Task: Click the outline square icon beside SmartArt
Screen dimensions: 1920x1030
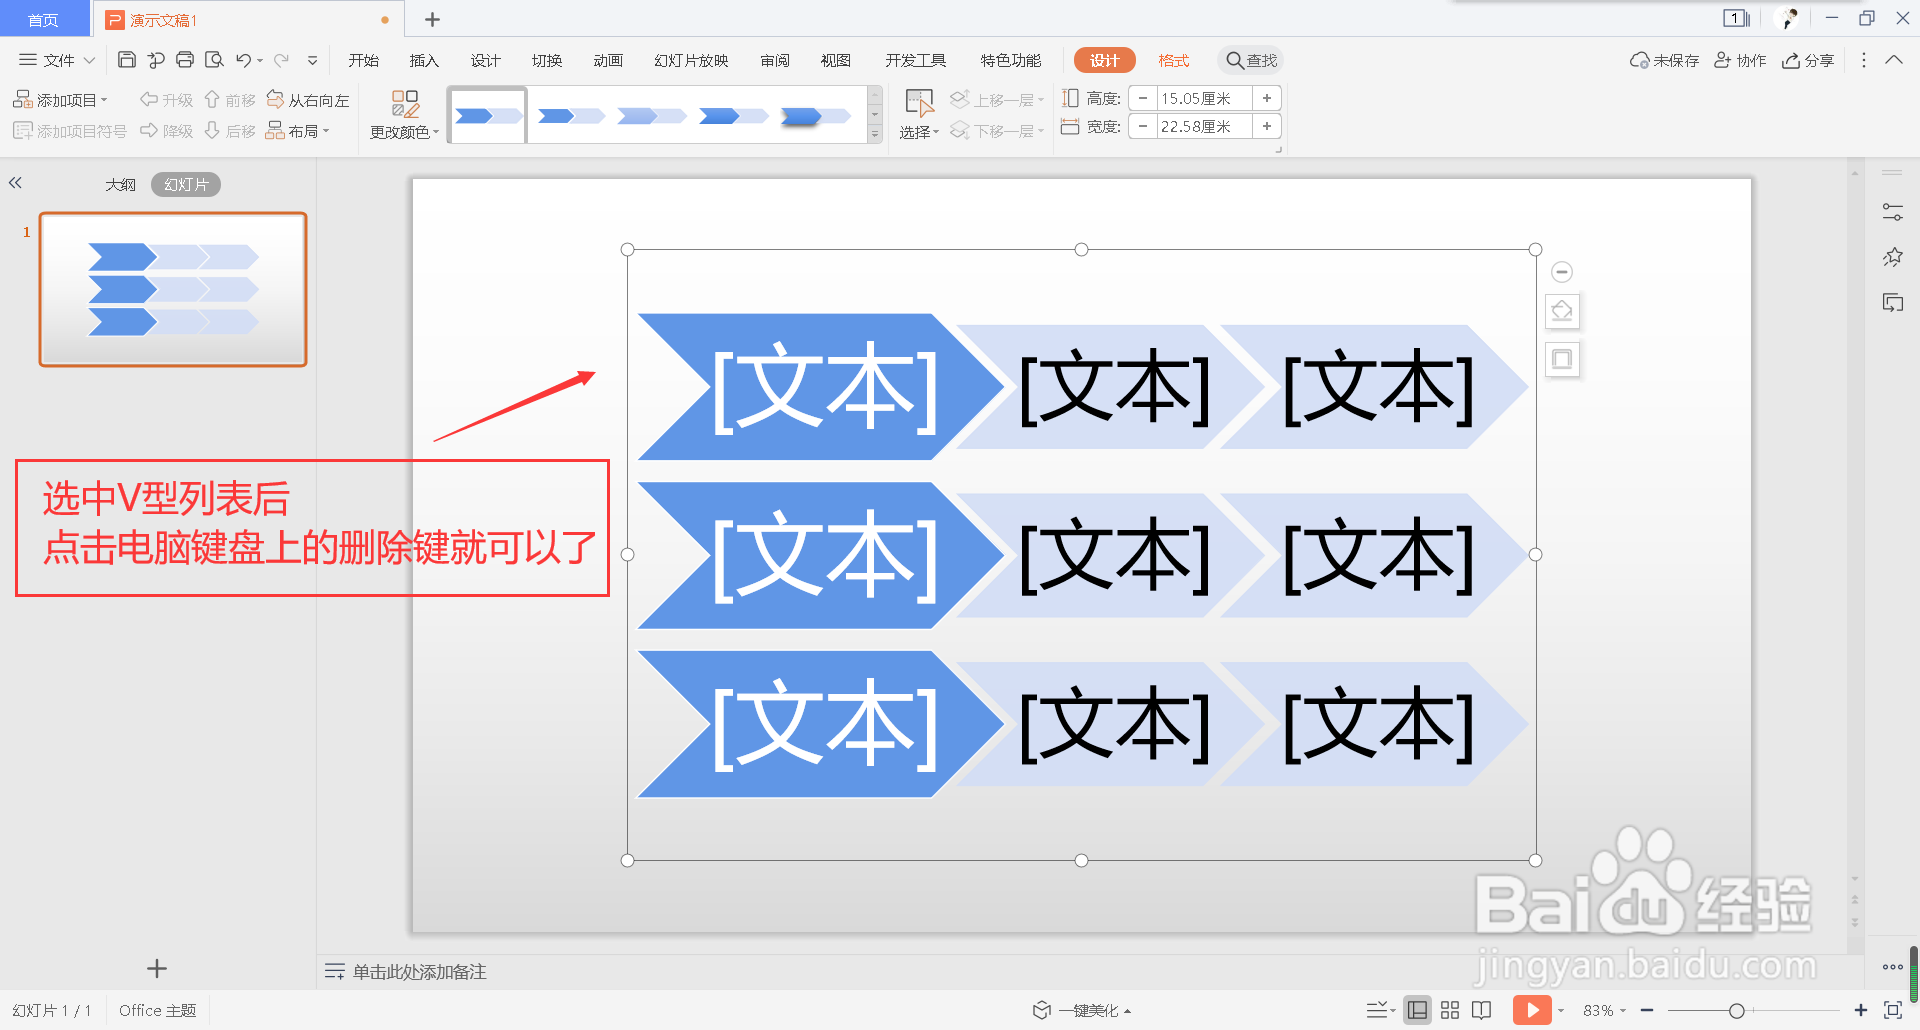Action: (x=1562, y=359)
